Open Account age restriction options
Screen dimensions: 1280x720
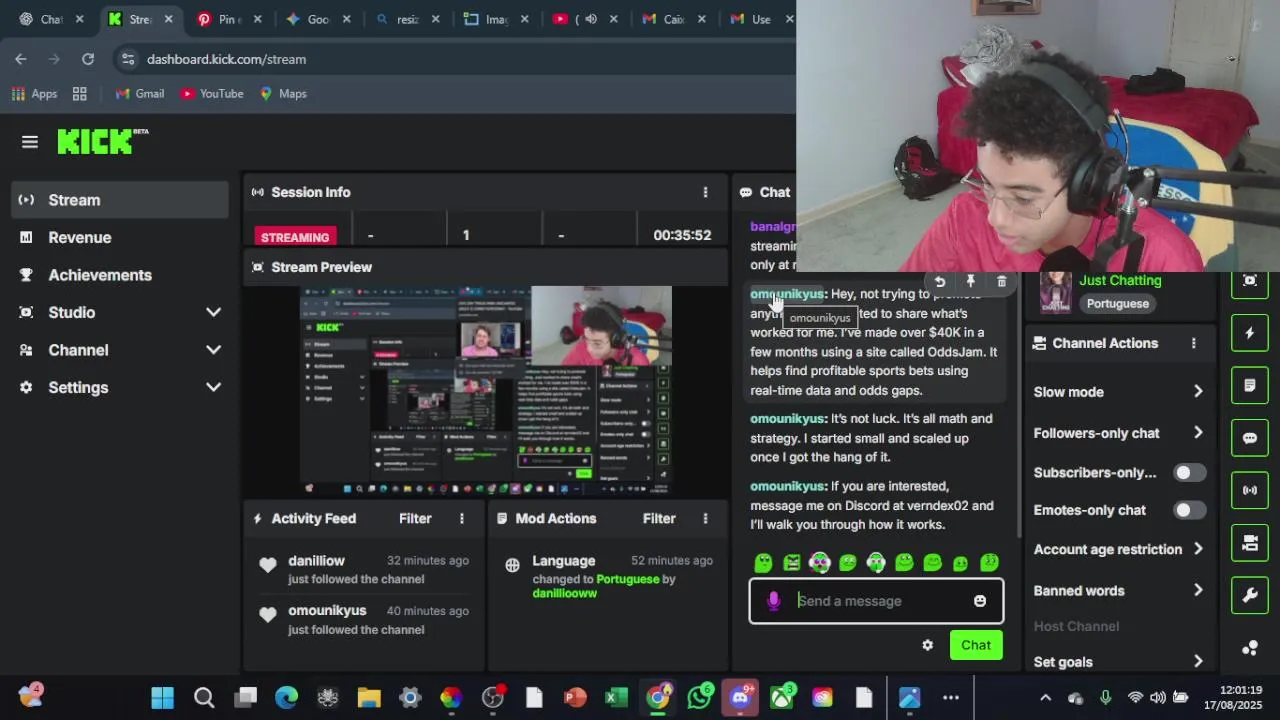click(1119, 549)
